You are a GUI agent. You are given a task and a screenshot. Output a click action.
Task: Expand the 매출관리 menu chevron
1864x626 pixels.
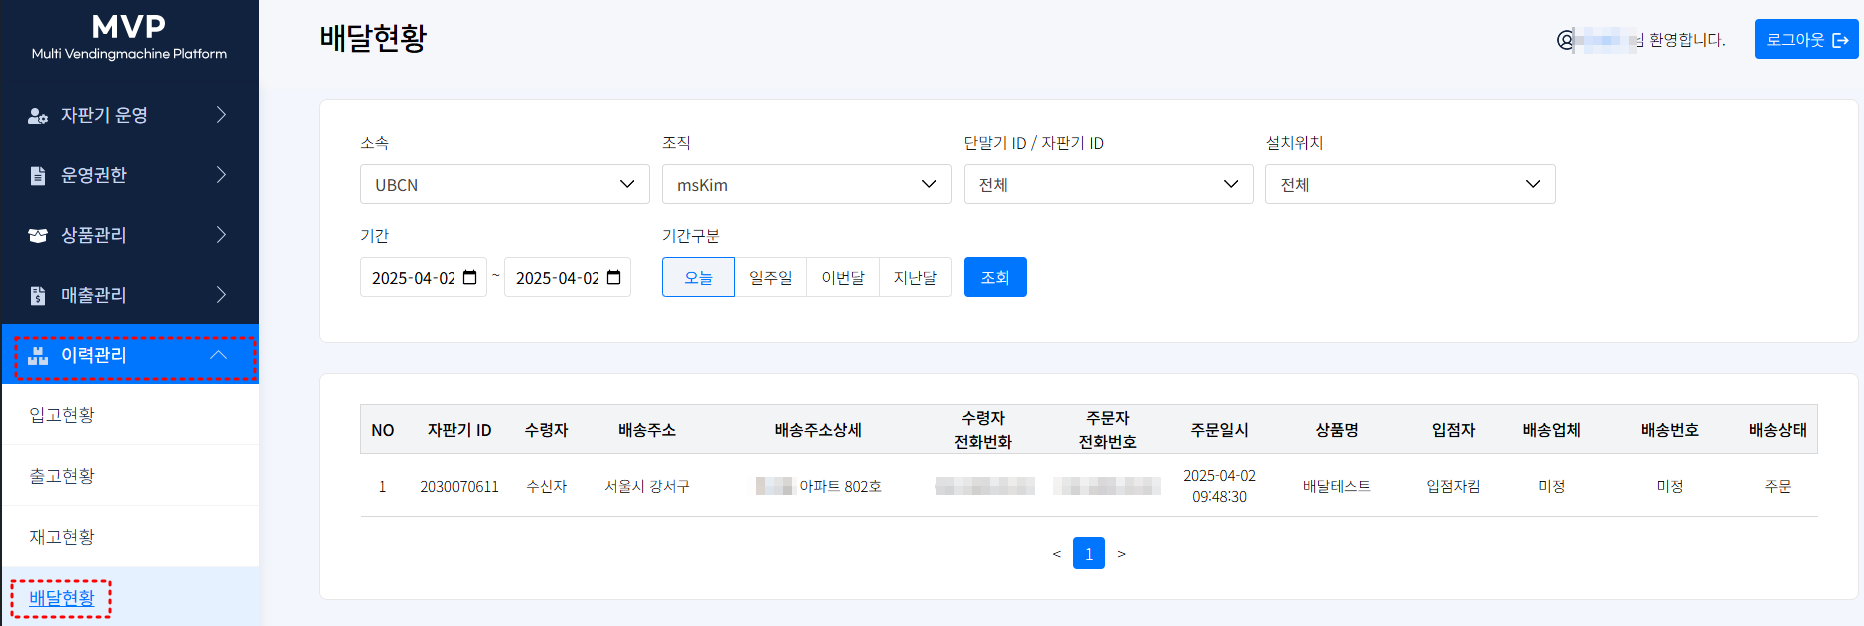[x=221, y=295]
